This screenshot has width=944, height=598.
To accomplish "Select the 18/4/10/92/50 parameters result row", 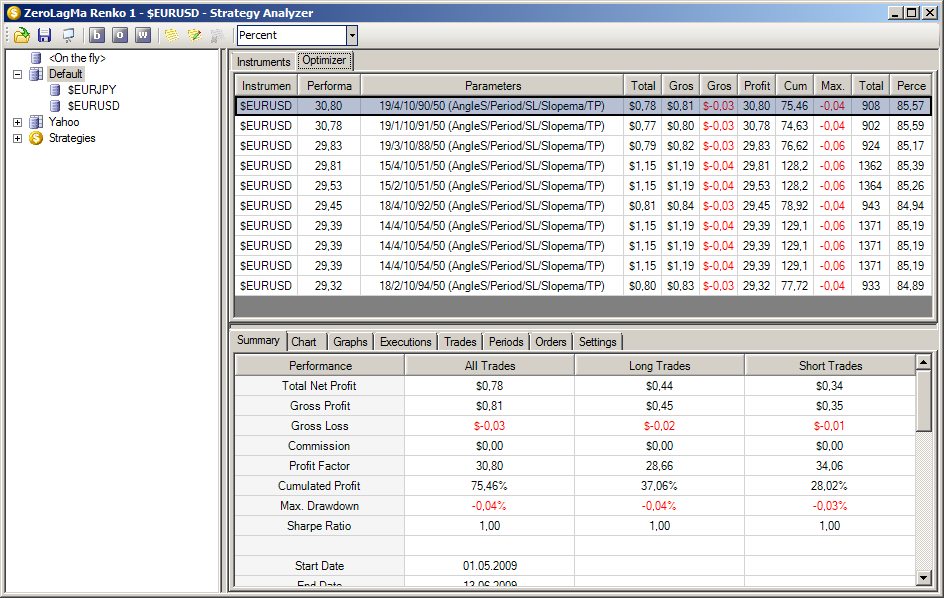I will [x=583, y=206].
